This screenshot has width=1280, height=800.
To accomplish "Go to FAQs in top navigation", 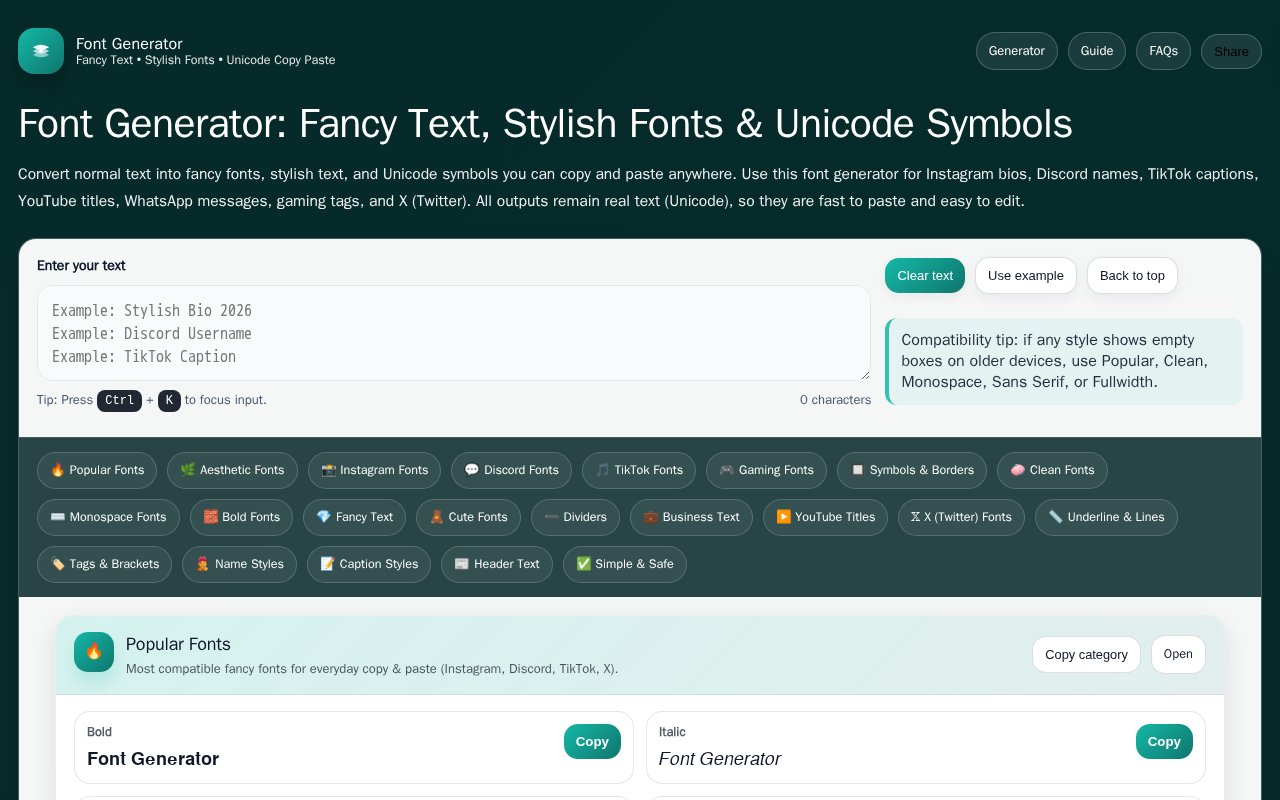I will pos(1163,51).
